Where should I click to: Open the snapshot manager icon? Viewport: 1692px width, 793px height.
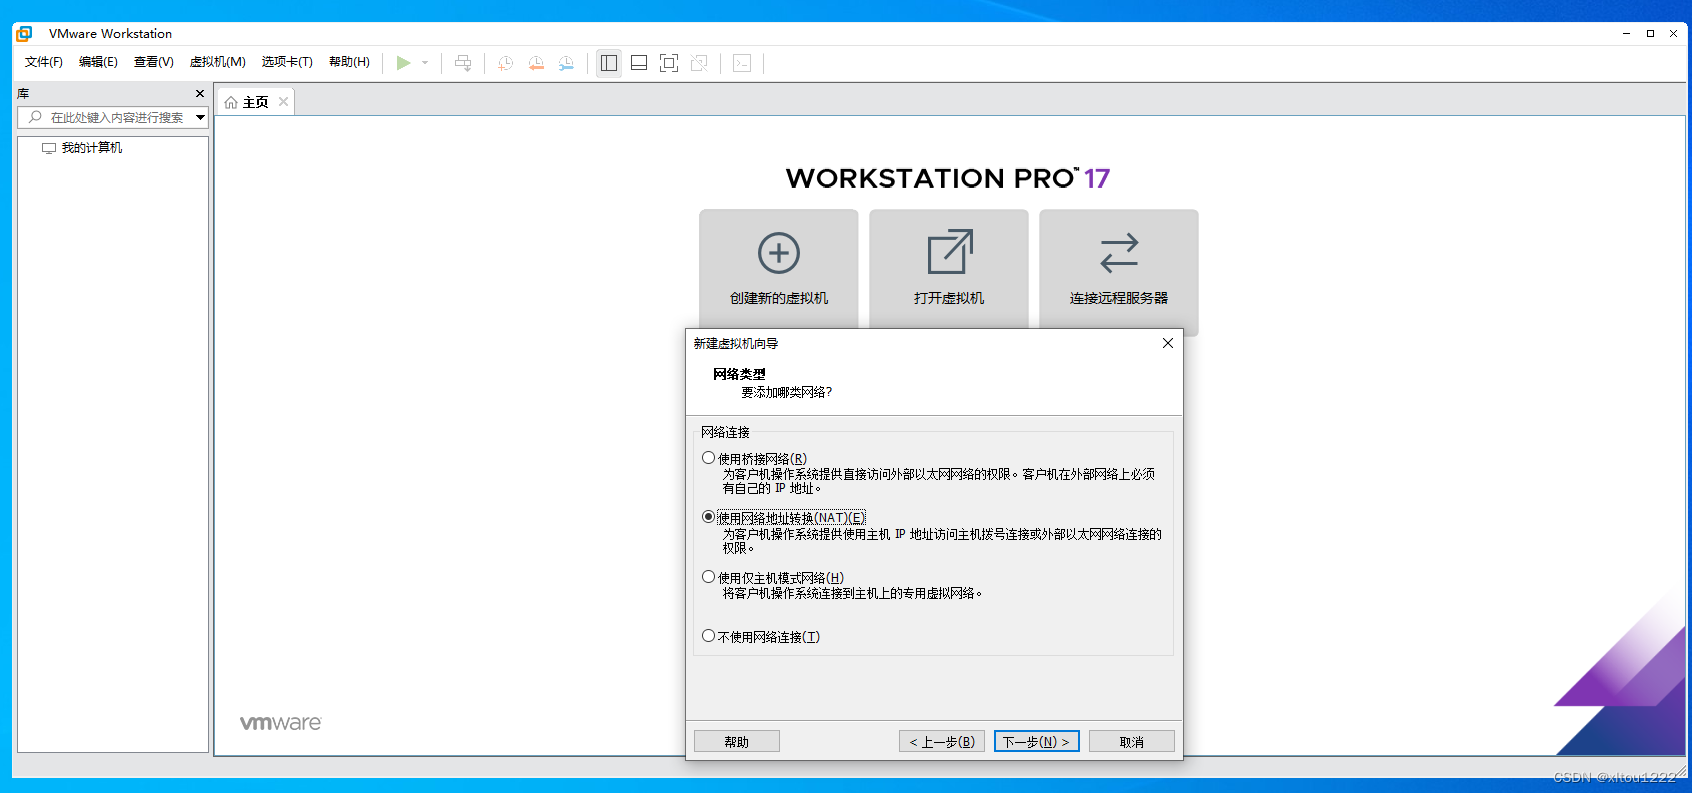pyautogui.click(x=566, y=63)
